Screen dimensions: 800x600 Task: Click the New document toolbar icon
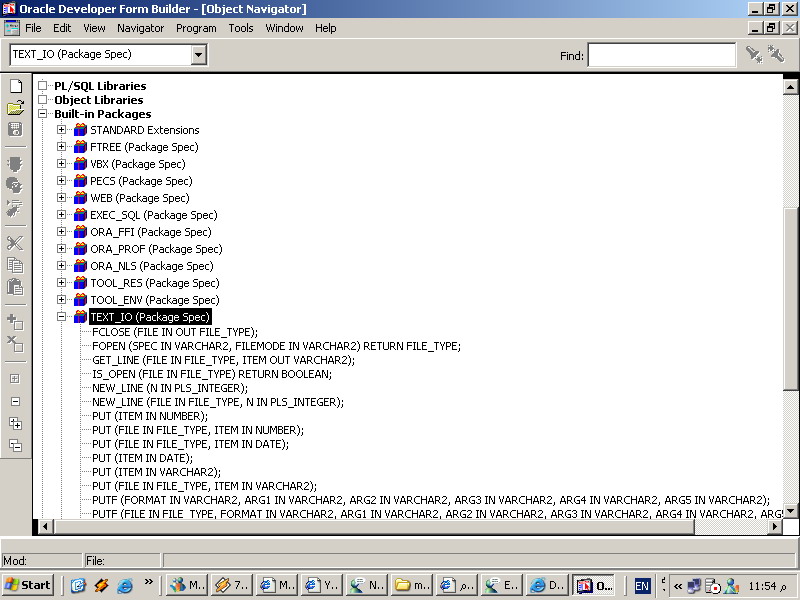click(x=15, y=86)
